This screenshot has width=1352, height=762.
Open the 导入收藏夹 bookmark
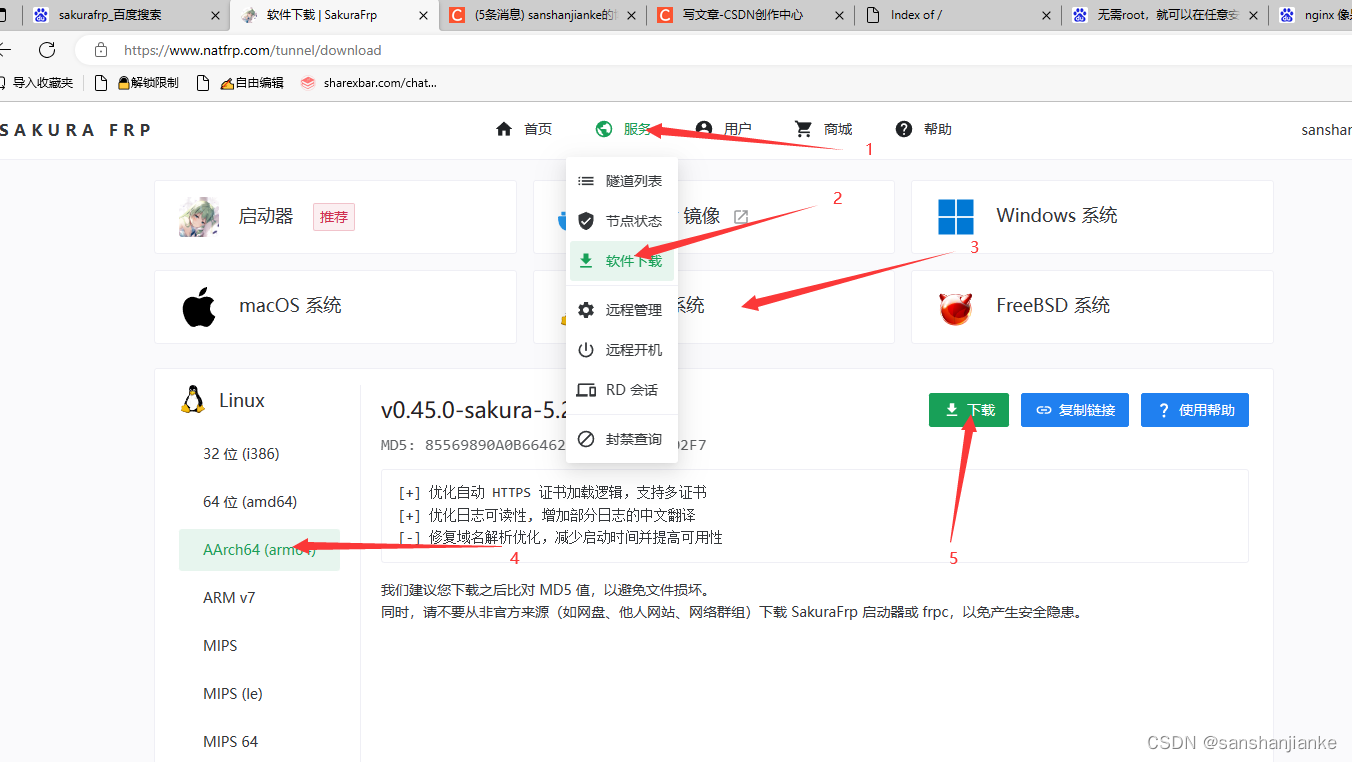(x=36, y=83)
